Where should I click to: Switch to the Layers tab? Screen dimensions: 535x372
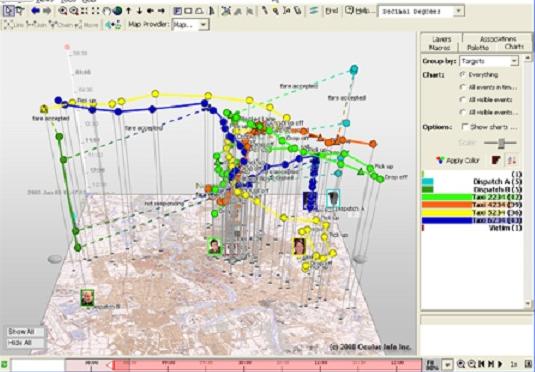click(x=442, y=39)
